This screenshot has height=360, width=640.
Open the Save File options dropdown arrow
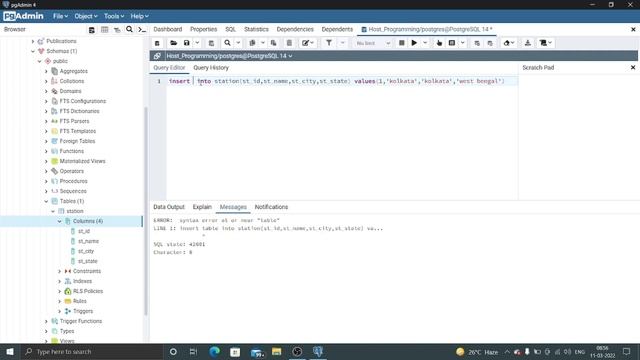click(x=198, y=43)
